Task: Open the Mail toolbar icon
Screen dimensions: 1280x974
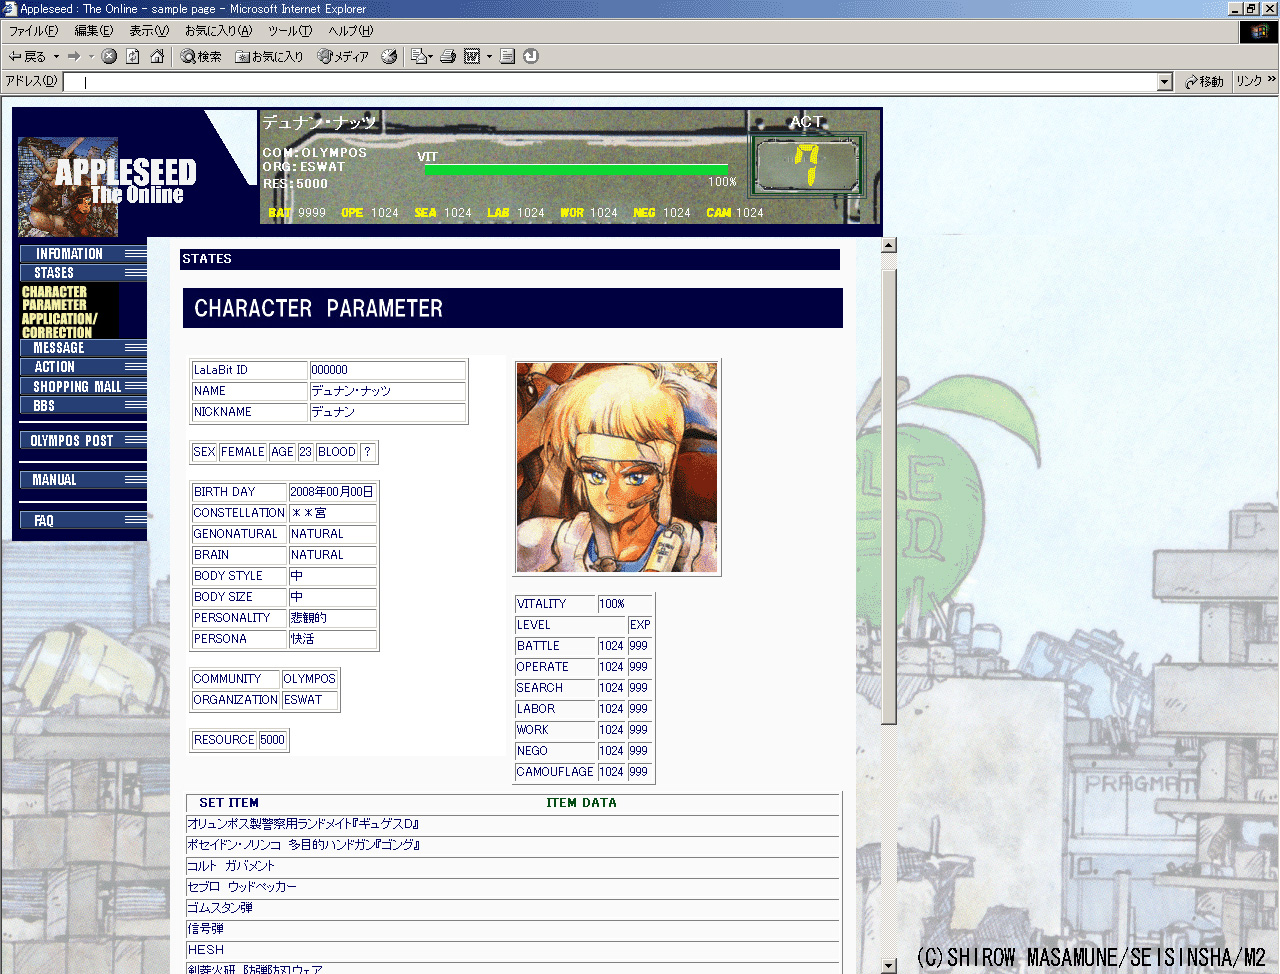Action: (418, 57)
